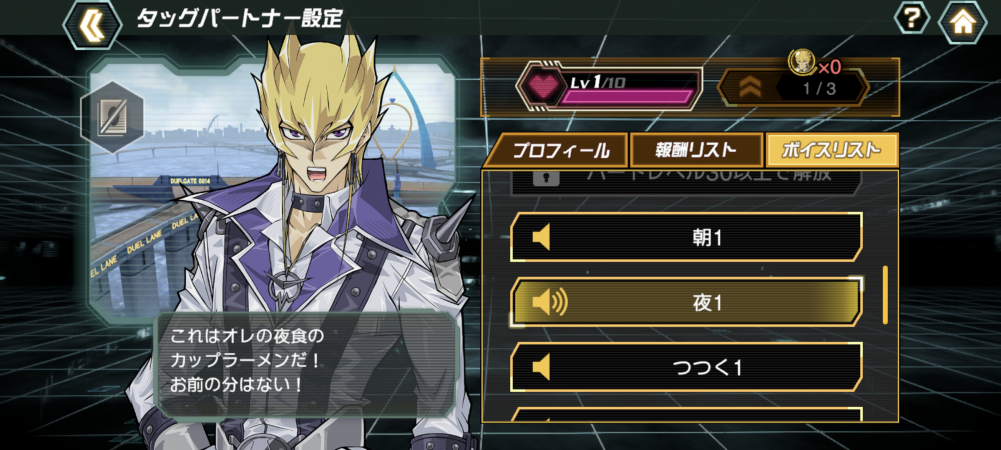1001x450 pixels.
Task: Tap the 1/3 rank counter
Action: [819, 88]
